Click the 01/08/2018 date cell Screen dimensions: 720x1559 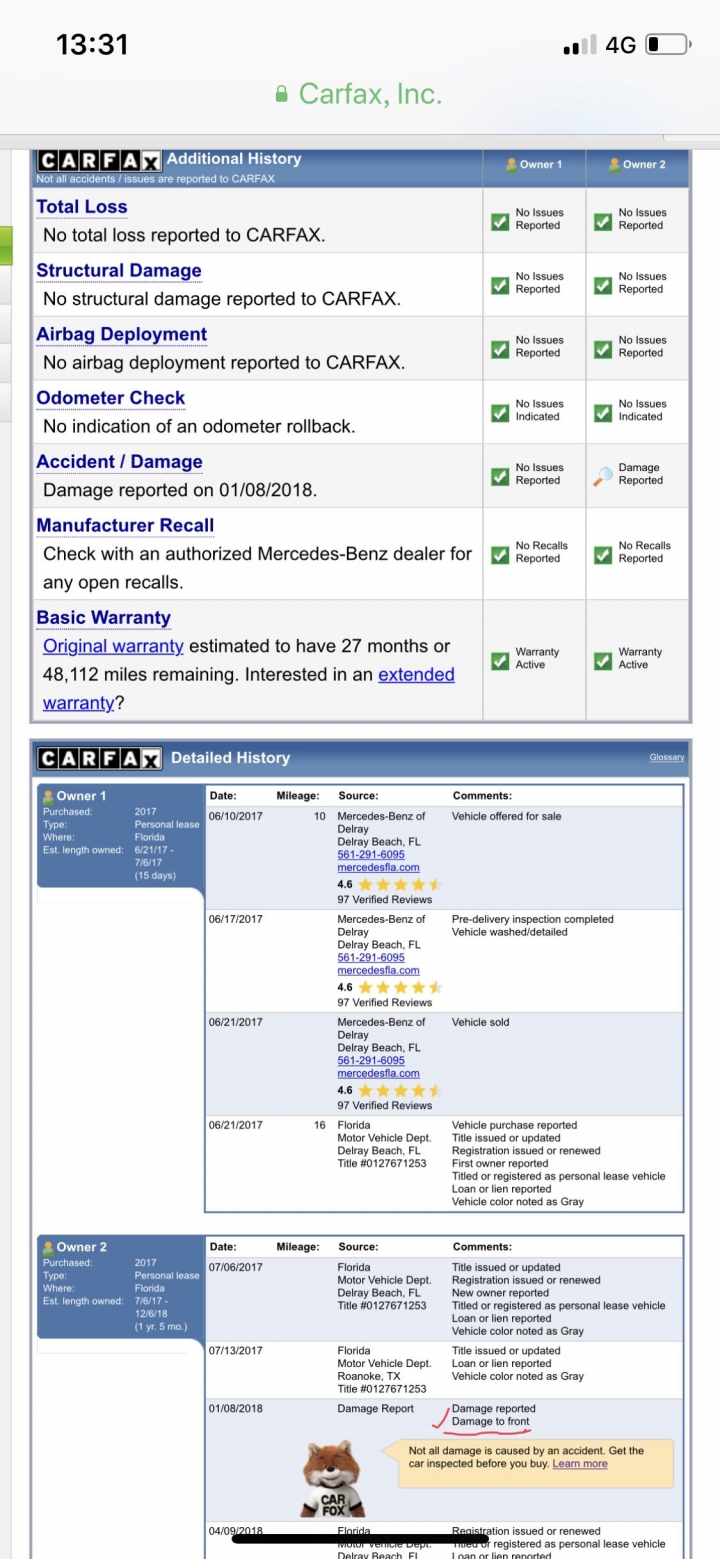tap(236, 1409)
